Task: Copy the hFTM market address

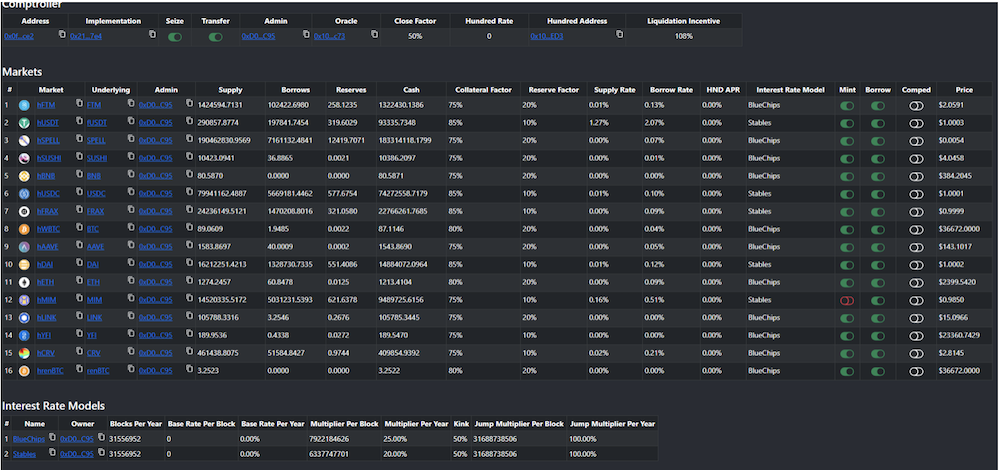Action: point(79,103)
